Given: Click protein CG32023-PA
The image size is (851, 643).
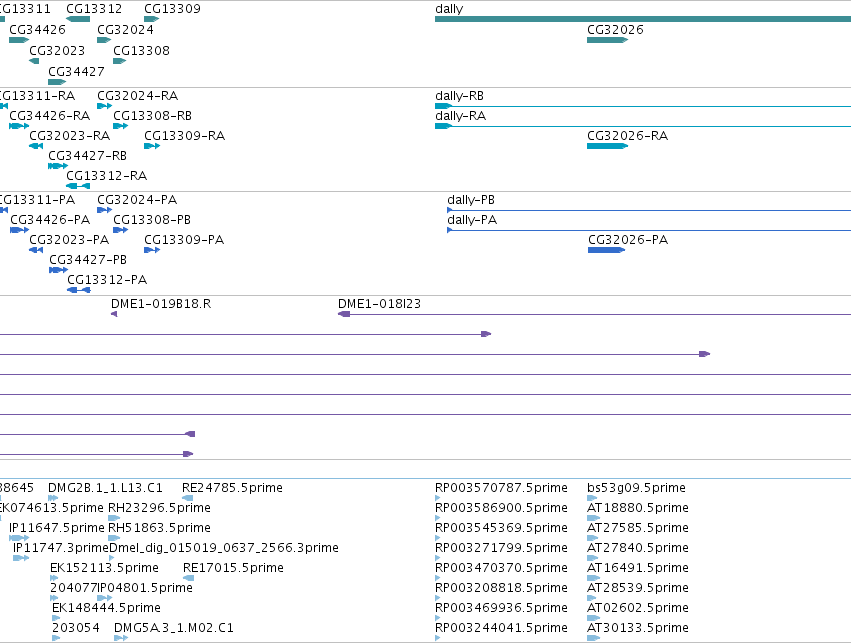Looking at the screenshot, I should coord(36,250).
